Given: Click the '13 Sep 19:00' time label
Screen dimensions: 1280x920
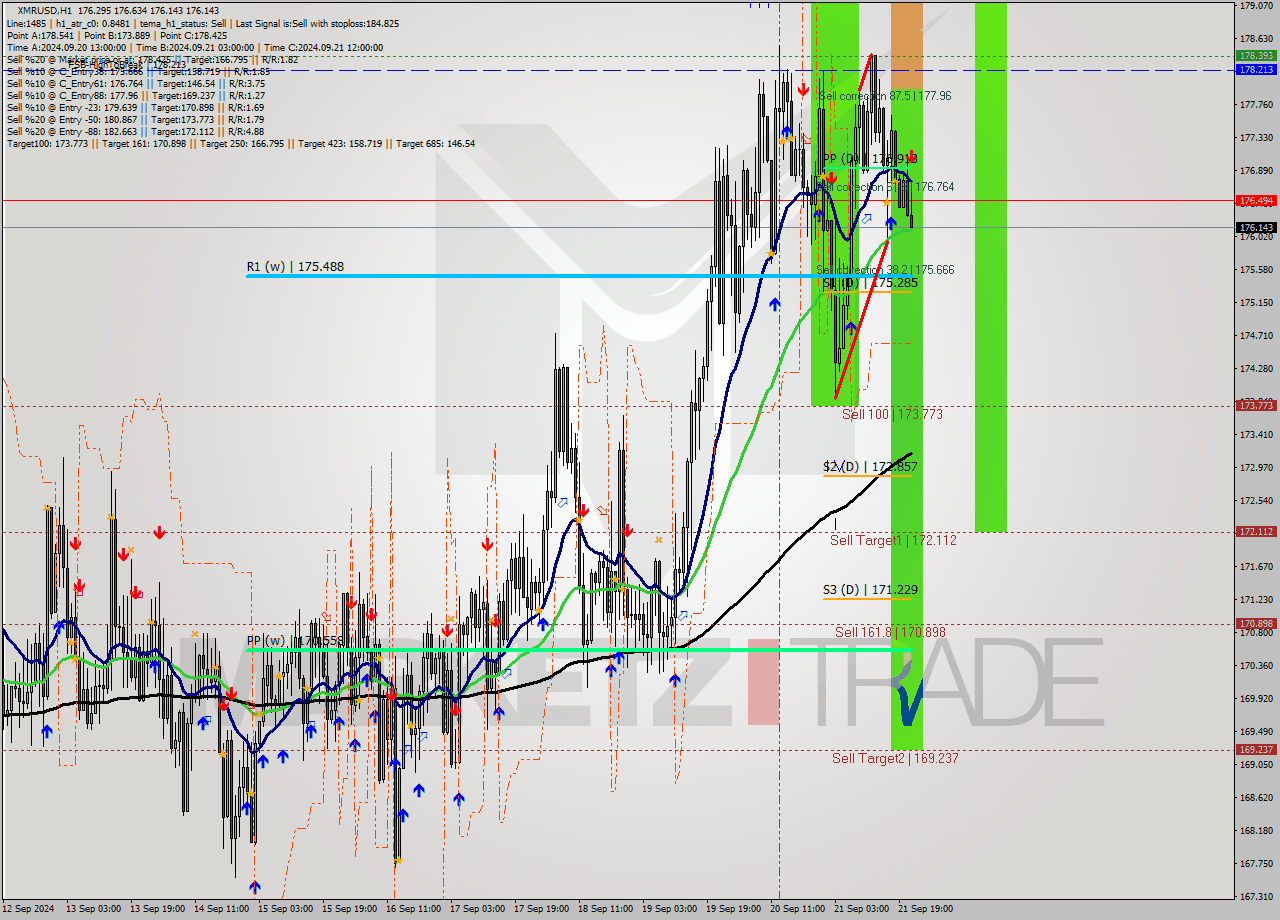Looking at the screenshot, I should [x=158, y=909].
